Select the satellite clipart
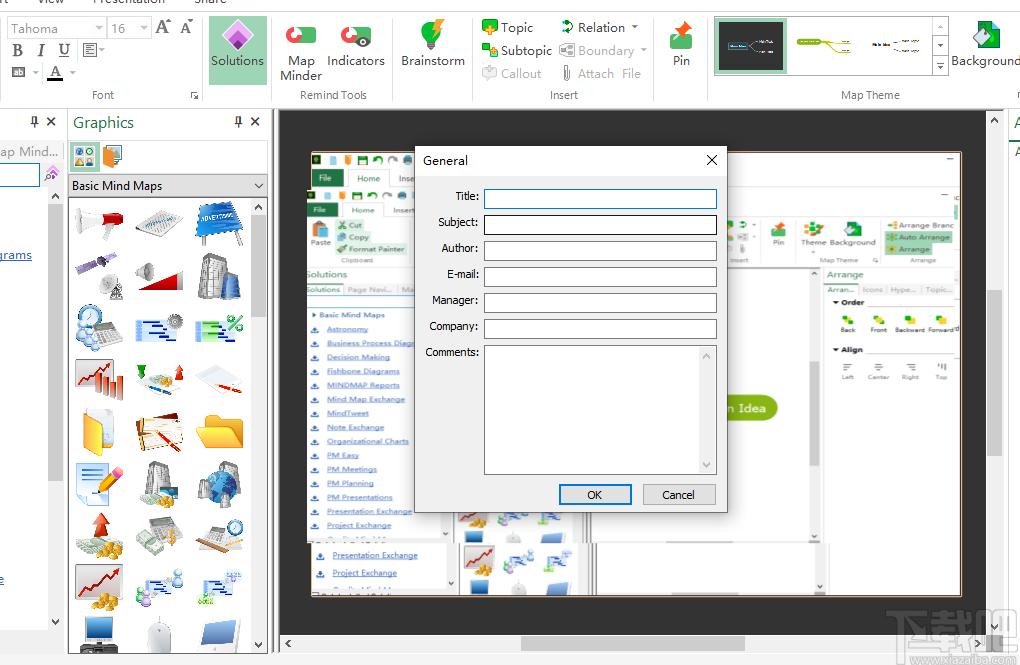The image size is (1020, 665). click(100, 275)
